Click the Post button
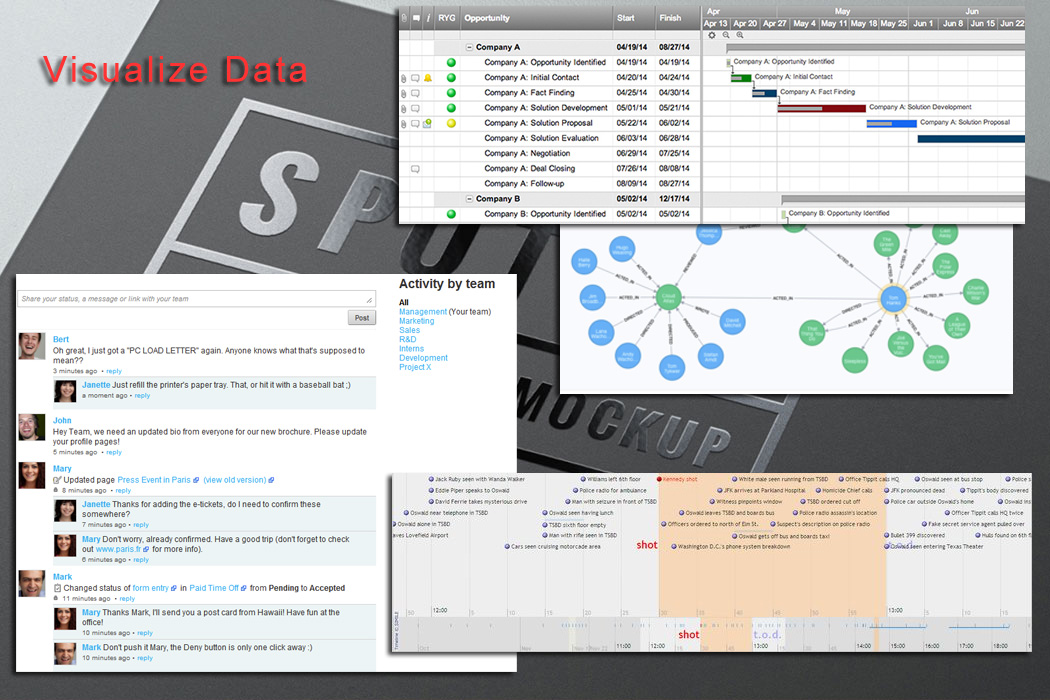This screenshot has width=1050, height=700. [x=362, y=318]
